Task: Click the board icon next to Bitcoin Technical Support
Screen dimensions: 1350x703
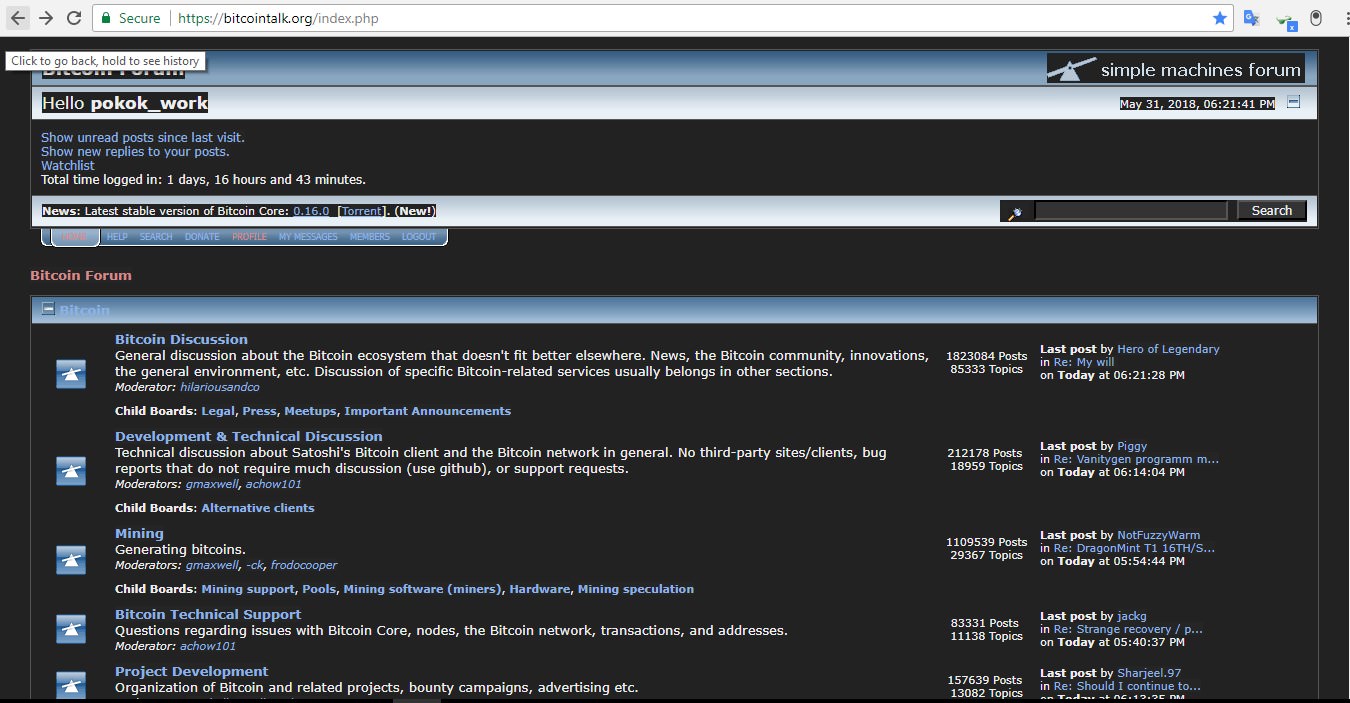Action: tap(70, 628)
